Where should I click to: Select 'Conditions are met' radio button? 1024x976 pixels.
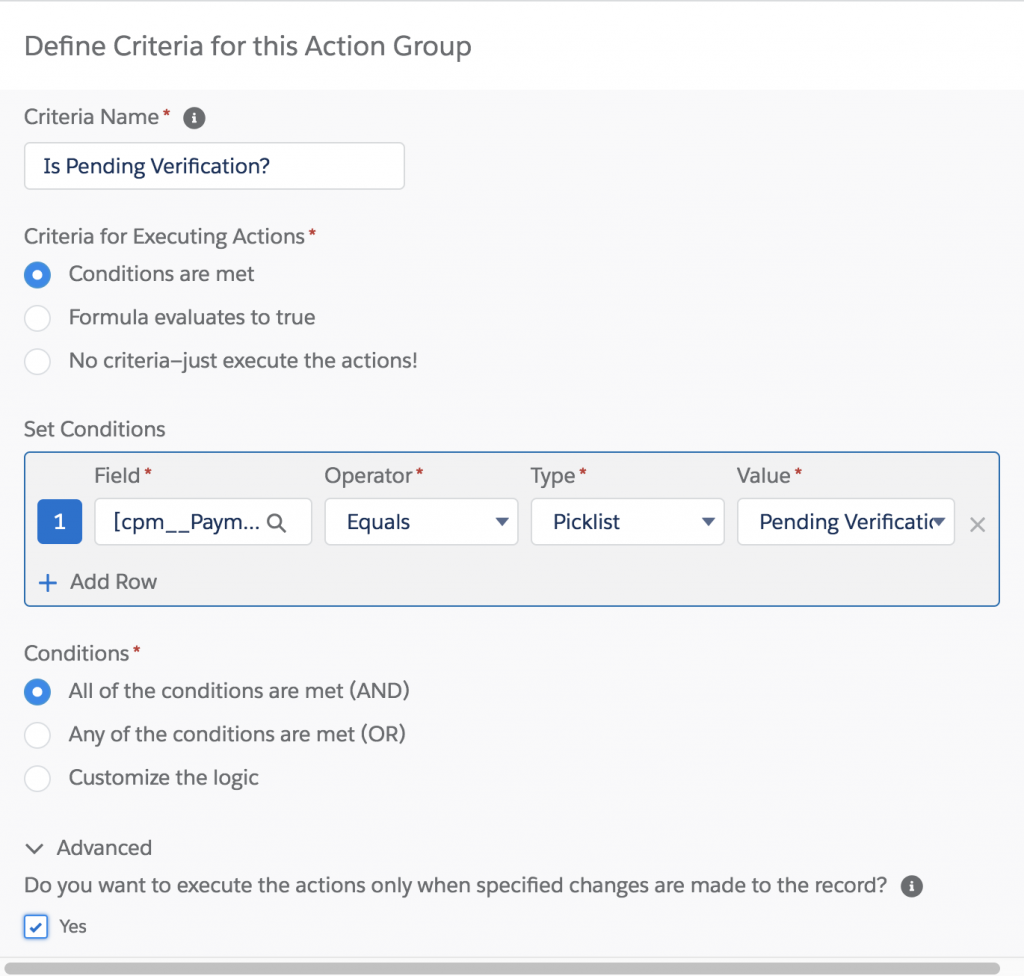(x=37, y=275)
